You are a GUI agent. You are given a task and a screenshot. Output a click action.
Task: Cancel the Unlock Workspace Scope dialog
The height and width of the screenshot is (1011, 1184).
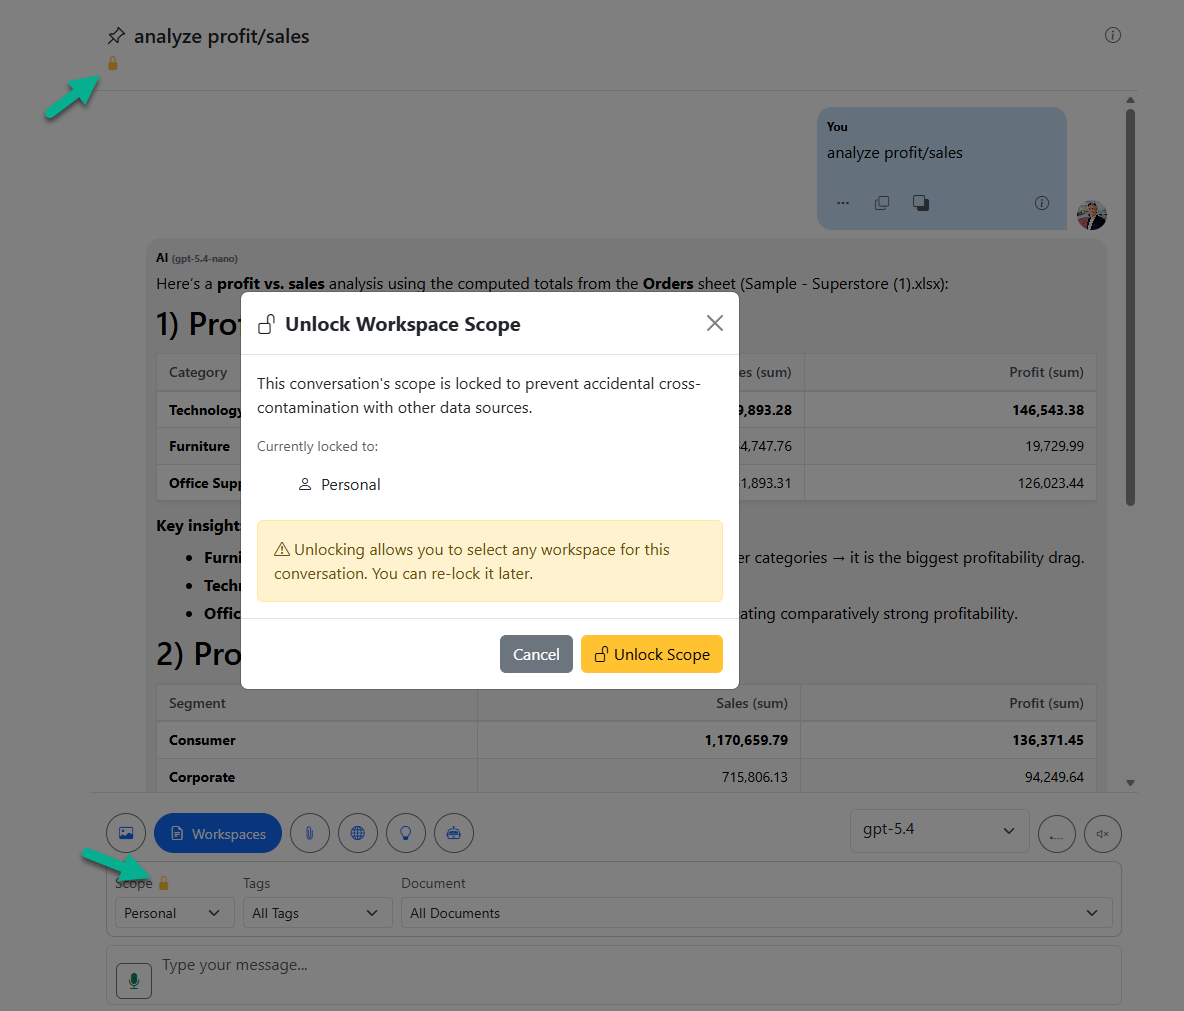pyautogui.click(x=536, y=654)
